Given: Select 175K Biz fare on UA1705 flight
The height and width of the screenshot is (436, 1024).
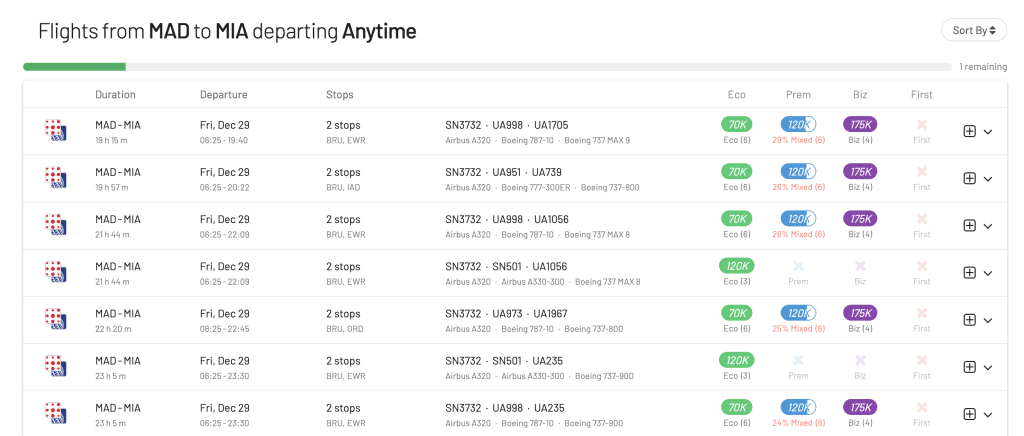Looking at the screenshot, I should (x=860, y=124).
